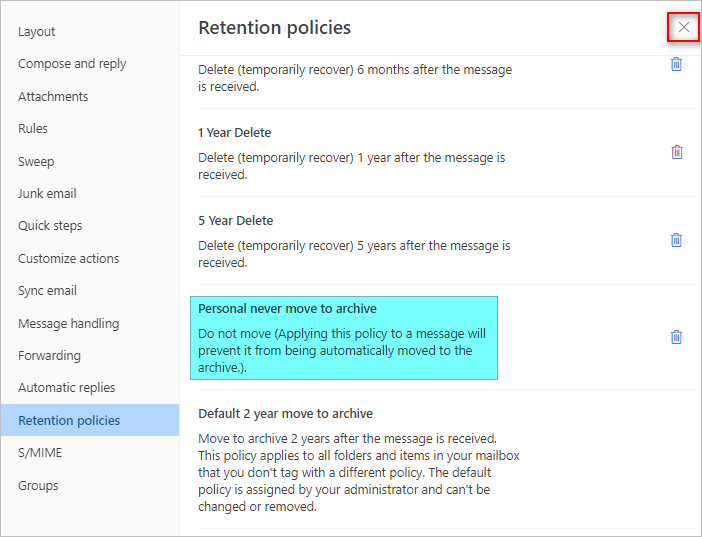Click trash icon for 5 Year Delete
This screenshot has height=537, width=702.
click(676, 240)
